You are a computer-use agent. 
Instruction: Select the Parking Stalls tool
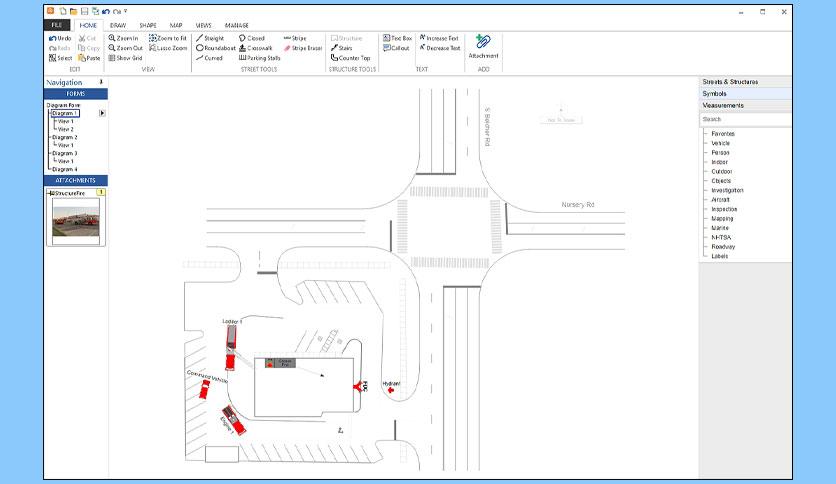point(260,58)
